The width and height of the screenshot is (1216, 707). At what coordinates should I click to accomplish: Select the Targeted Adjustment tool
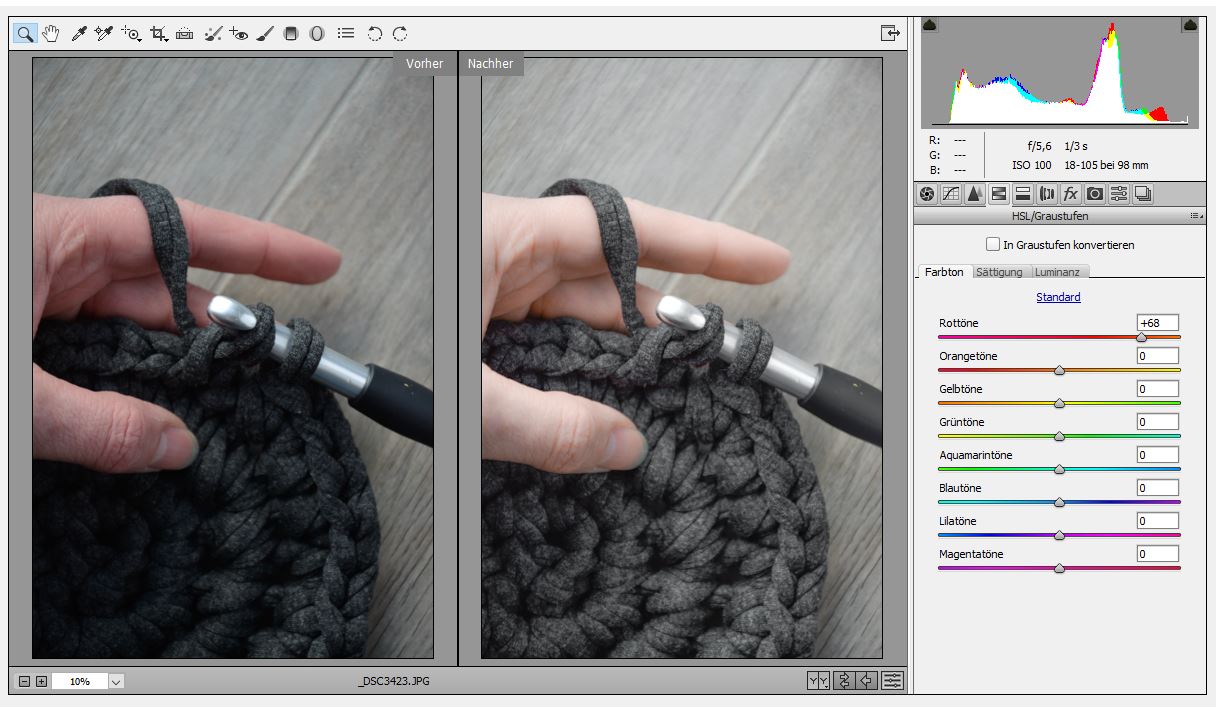[x=131, y=33]
